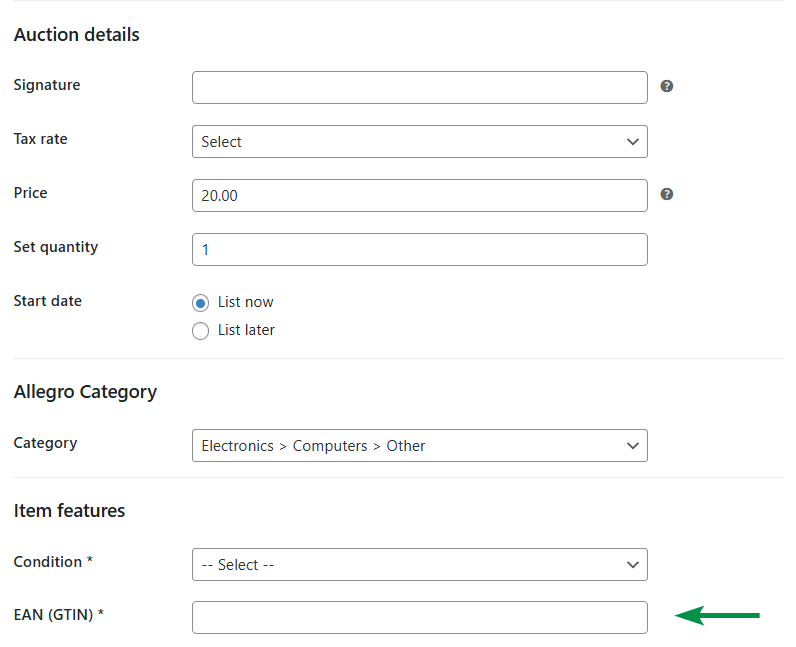The width and height of the screenshot is (796, 647).
Task: Select the List later radio button
Action: point(200,331)
